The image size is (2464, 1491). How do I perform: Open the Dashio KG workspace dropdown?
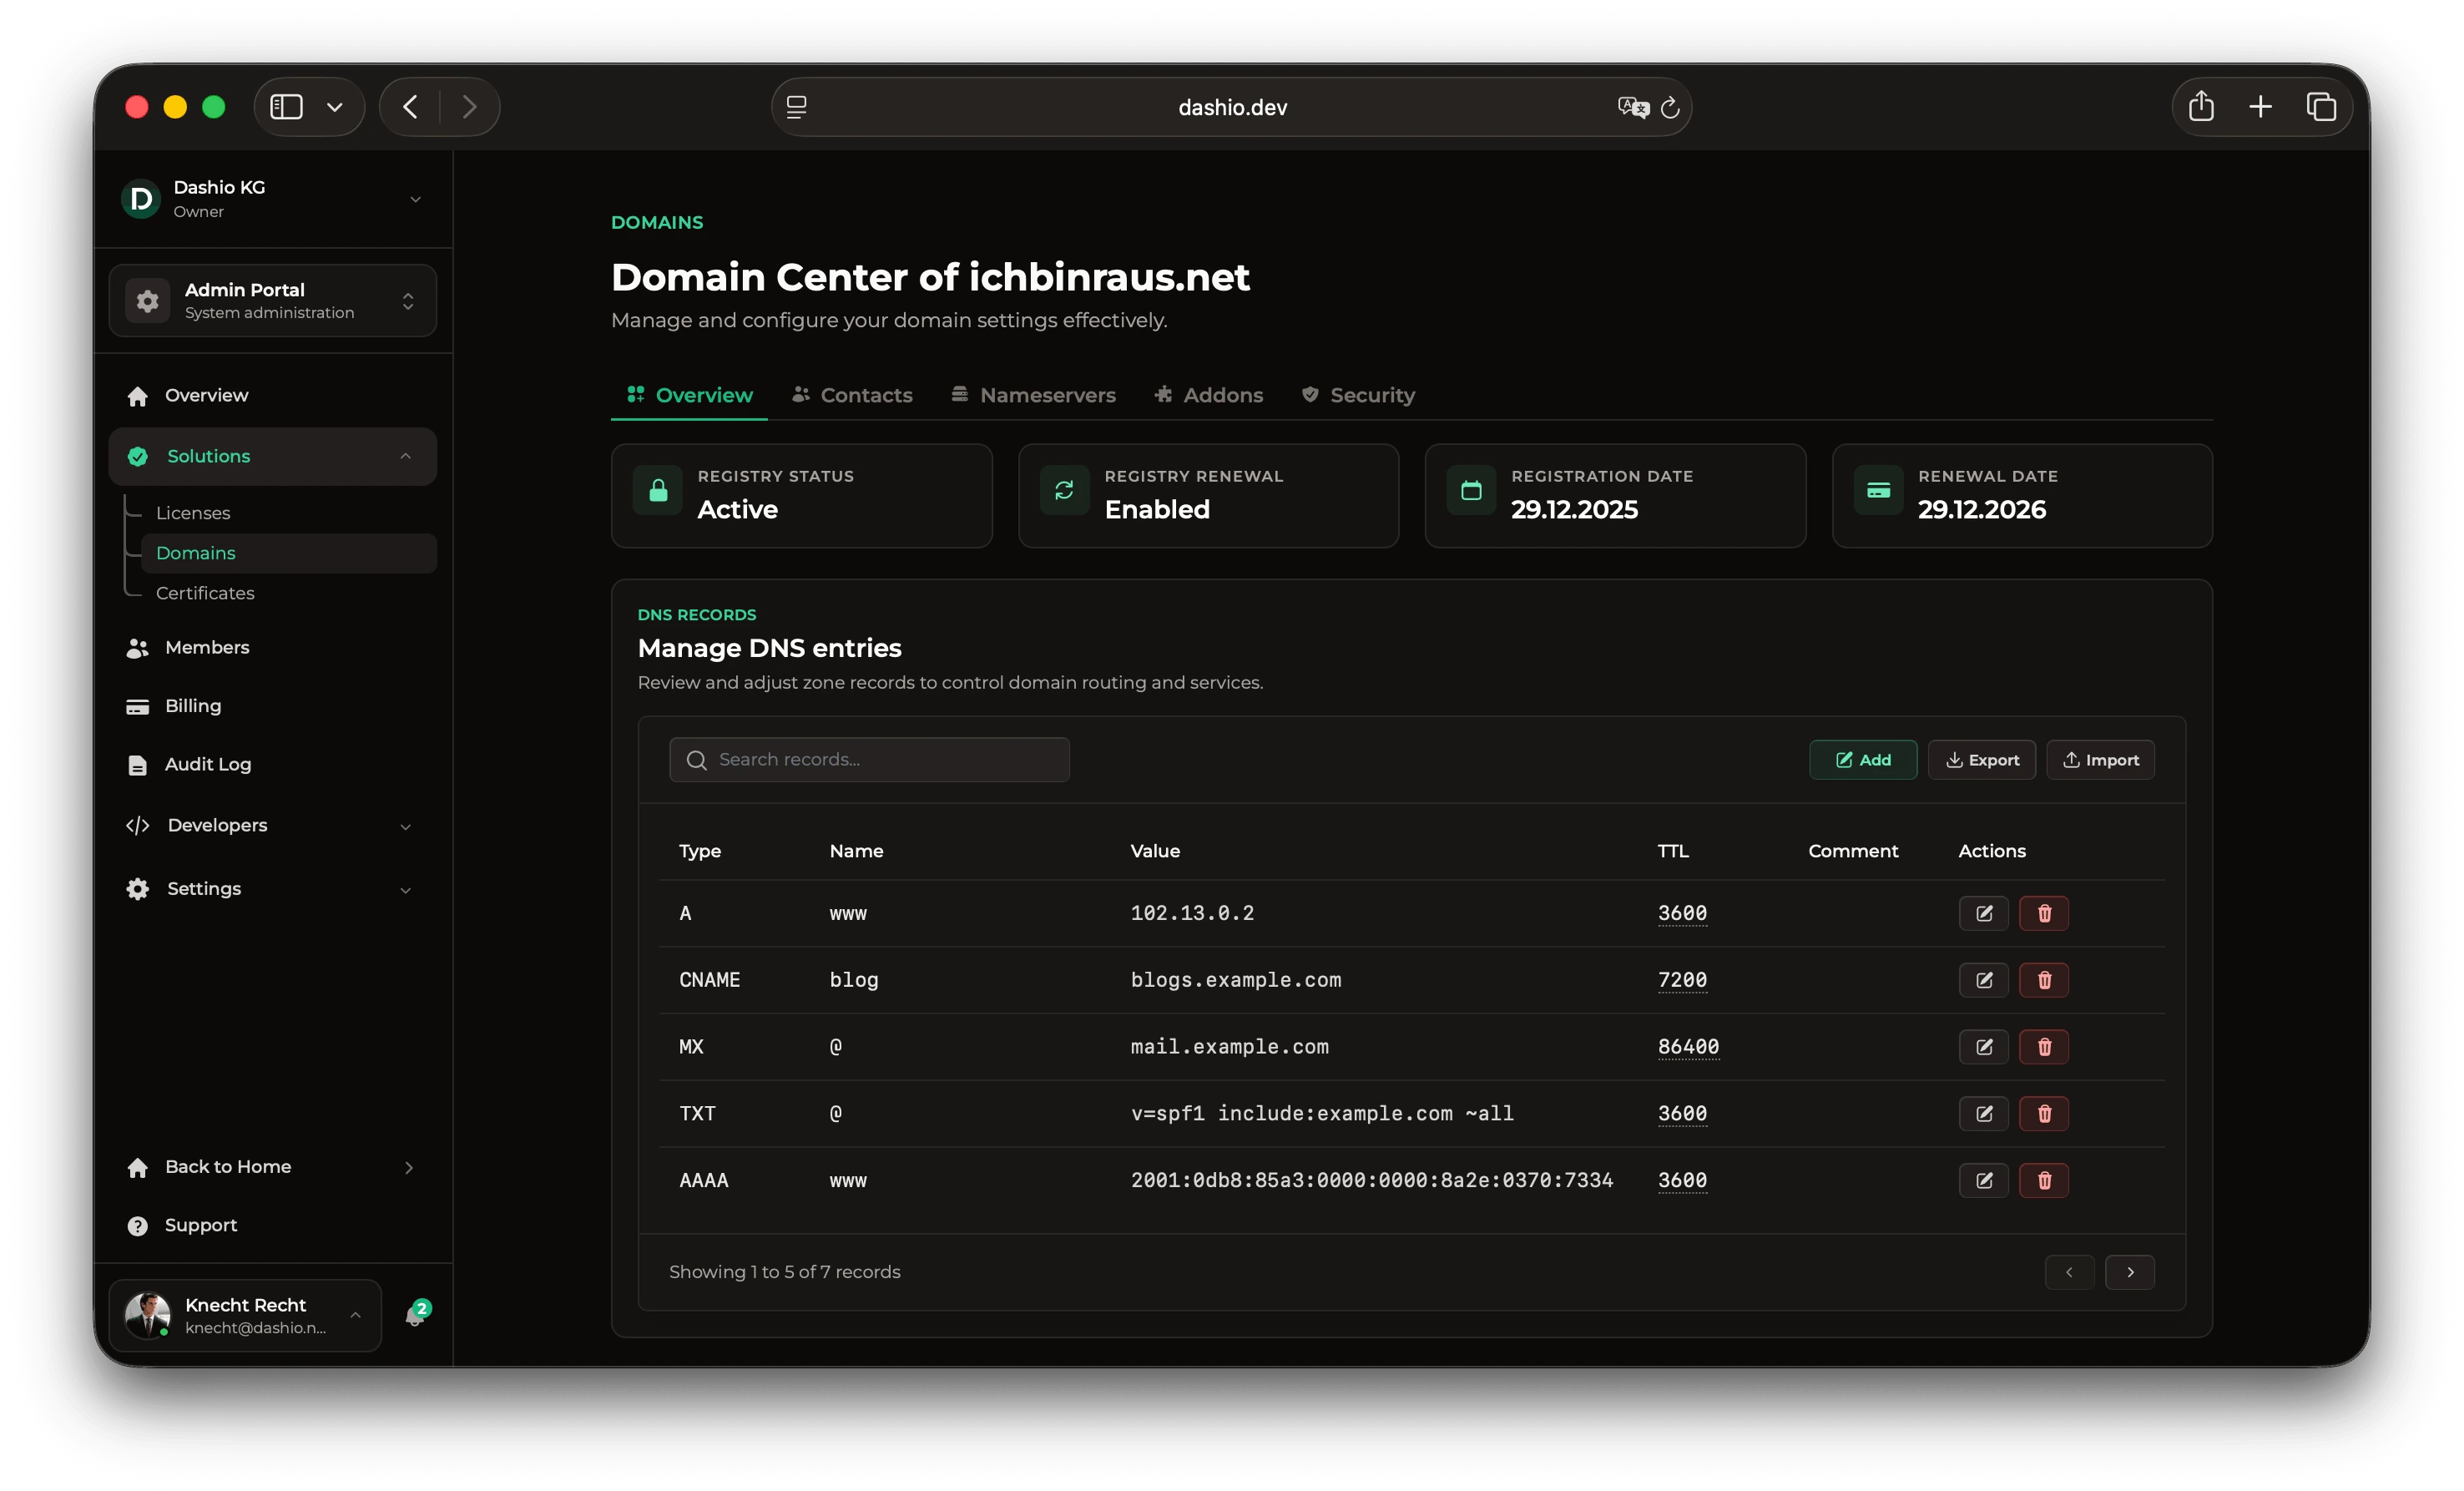tap(416, 199)
